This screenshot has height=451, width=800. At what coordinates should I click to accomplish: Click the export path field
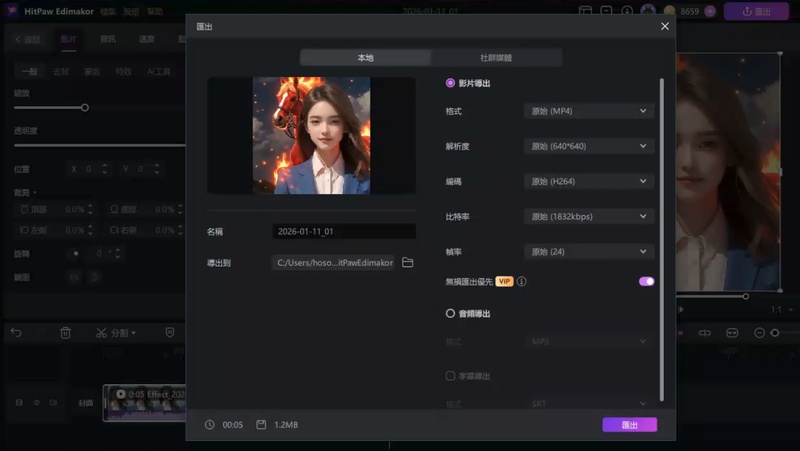point(333,263)
